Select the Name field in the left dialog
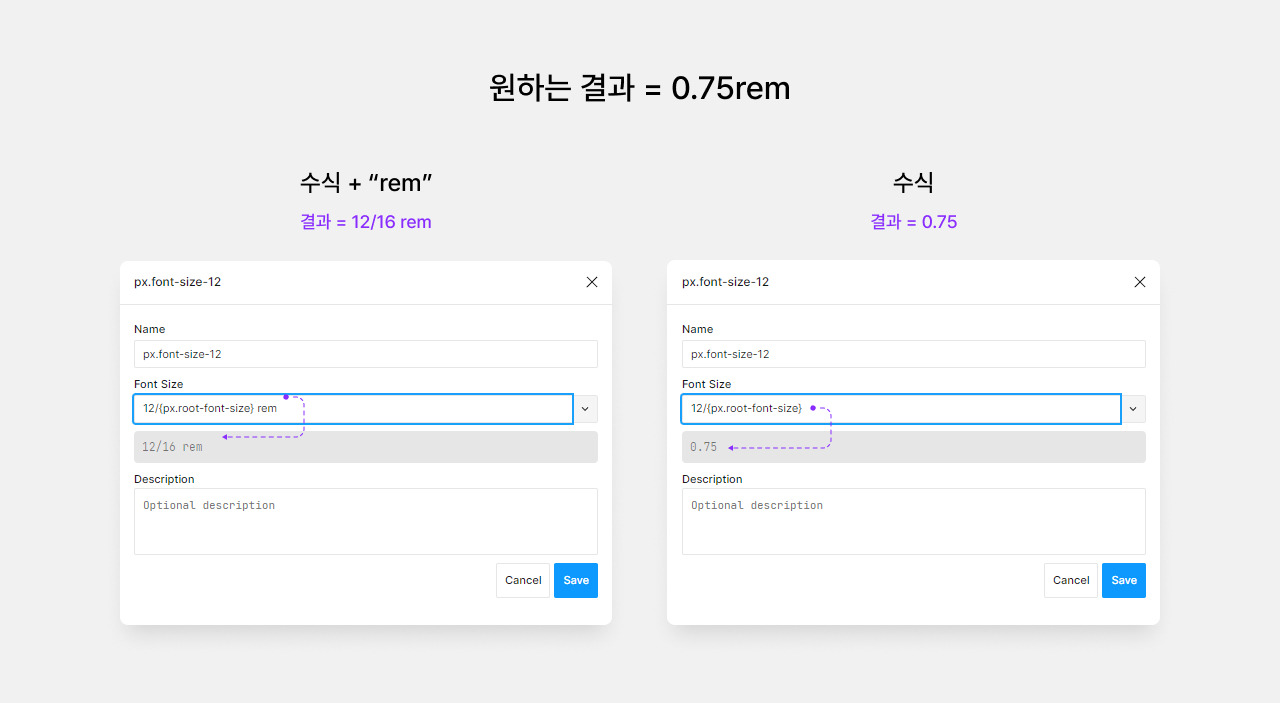The width and height of the screenshot is (1280, 703). [365, 354]
